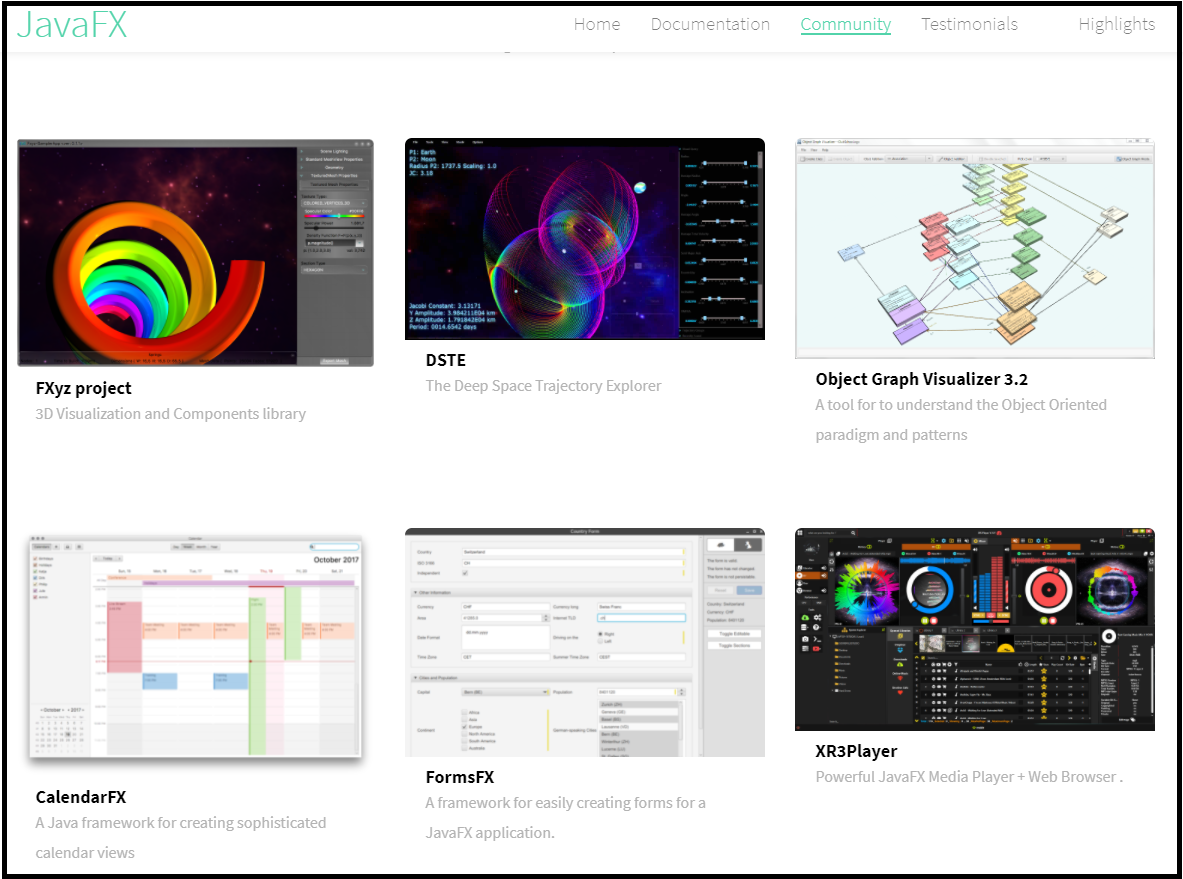The width and height of the screenshot is (1183, 879).
Task: Go to Testimonials section
Action: [969, 24]
